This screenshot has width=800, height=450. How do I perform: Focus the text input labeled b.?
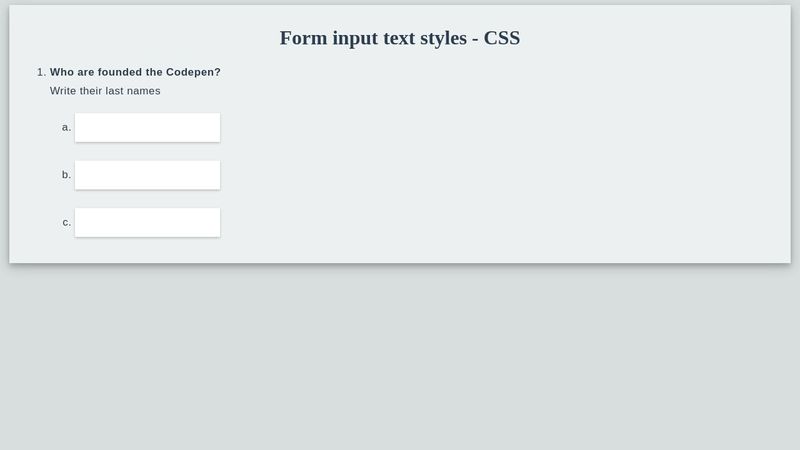147,175
